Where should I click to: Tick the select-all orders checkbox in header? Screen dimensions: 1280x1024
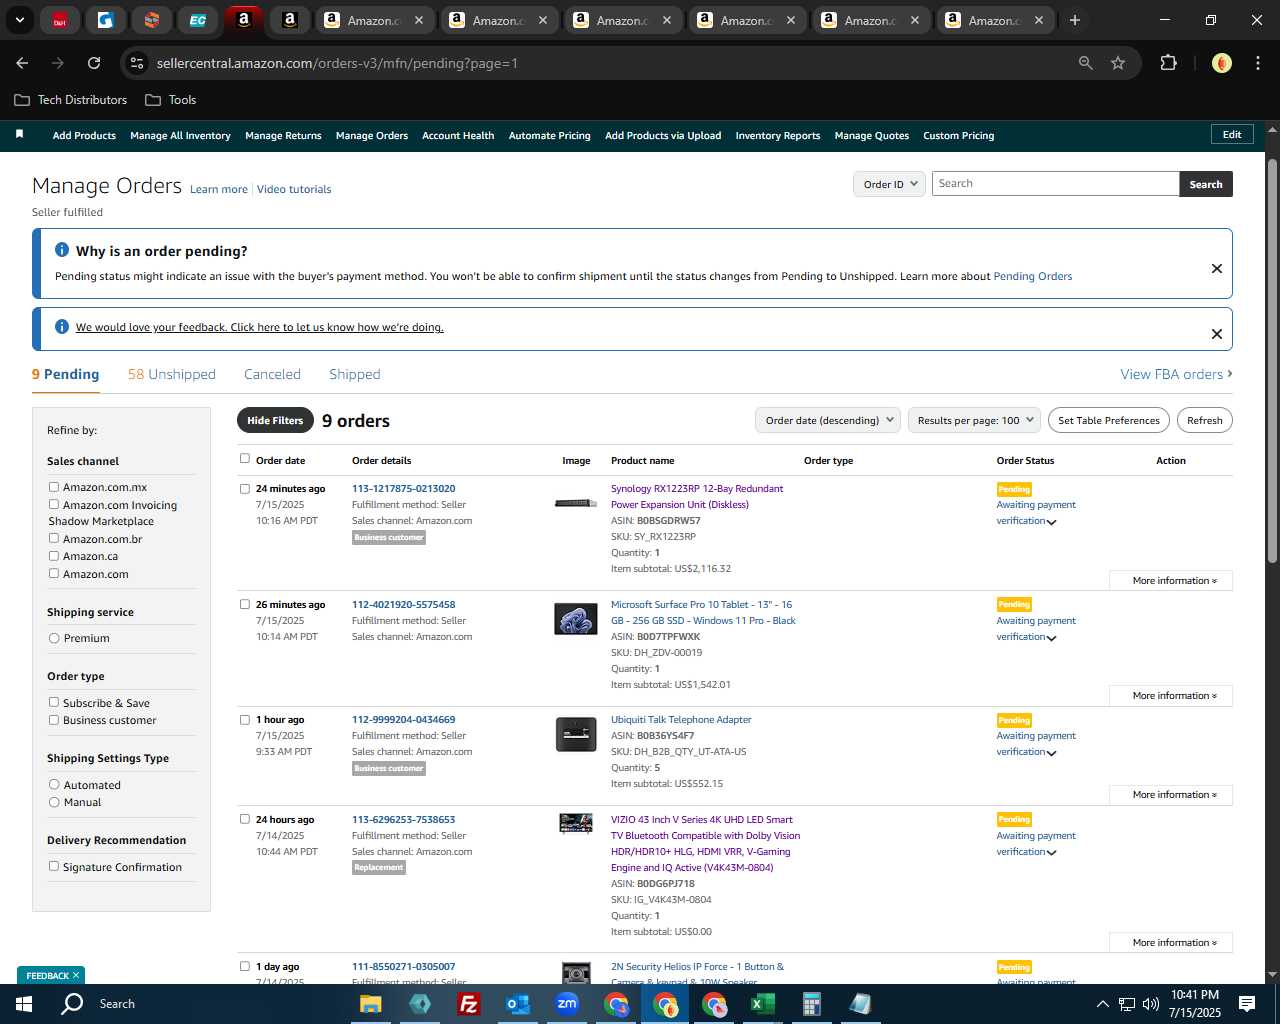click(244, 458)
